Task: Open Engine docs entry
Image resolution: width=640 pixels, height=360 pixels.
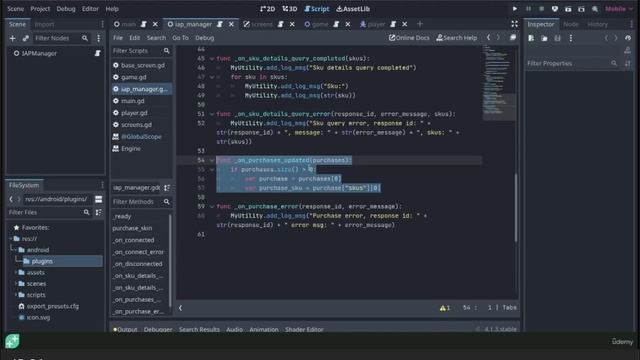Action: coord(131,149)
